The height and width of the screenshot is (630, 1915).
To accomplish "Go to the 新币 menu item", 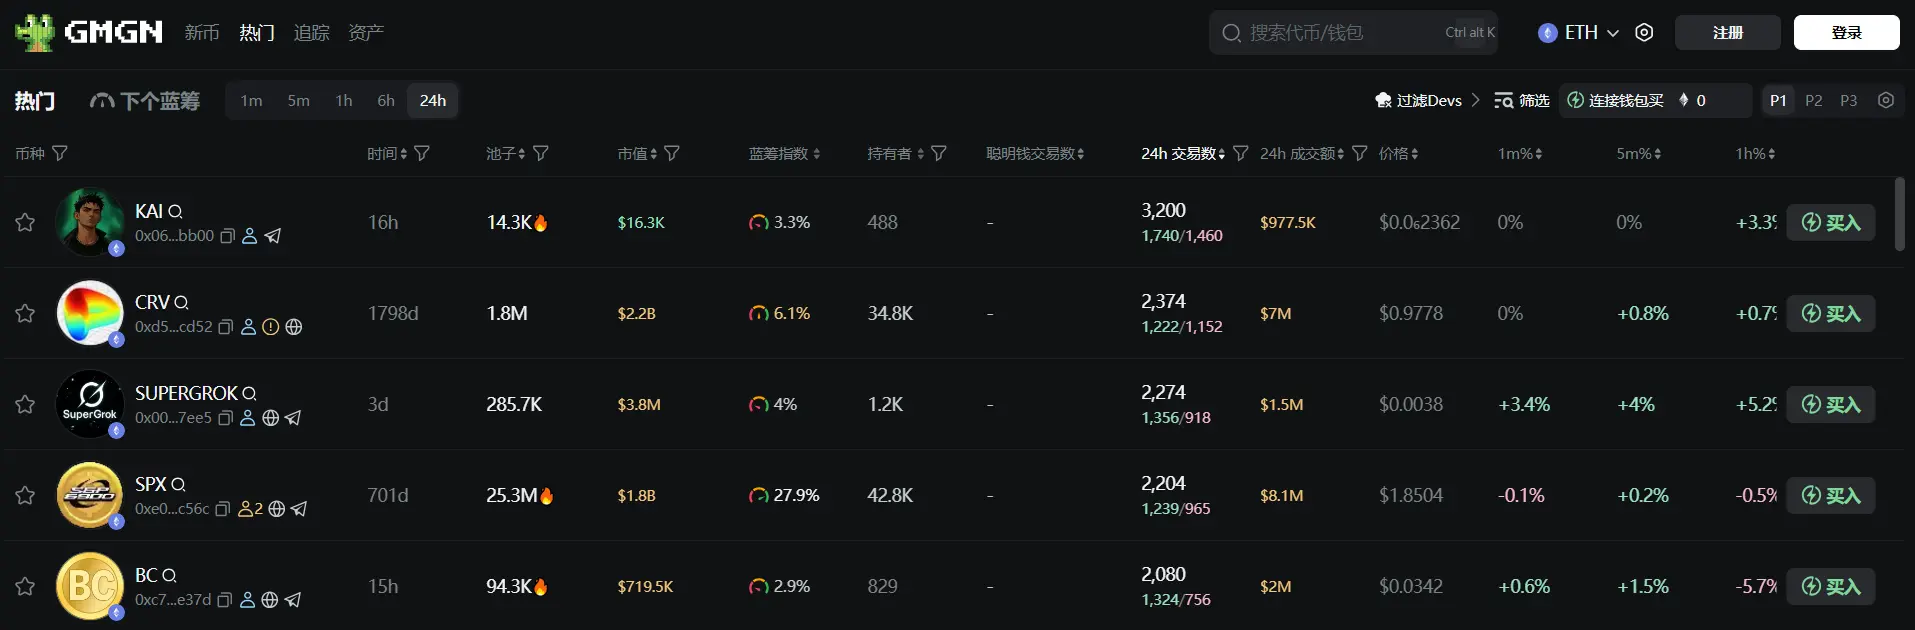I will (x=202, y=33).
